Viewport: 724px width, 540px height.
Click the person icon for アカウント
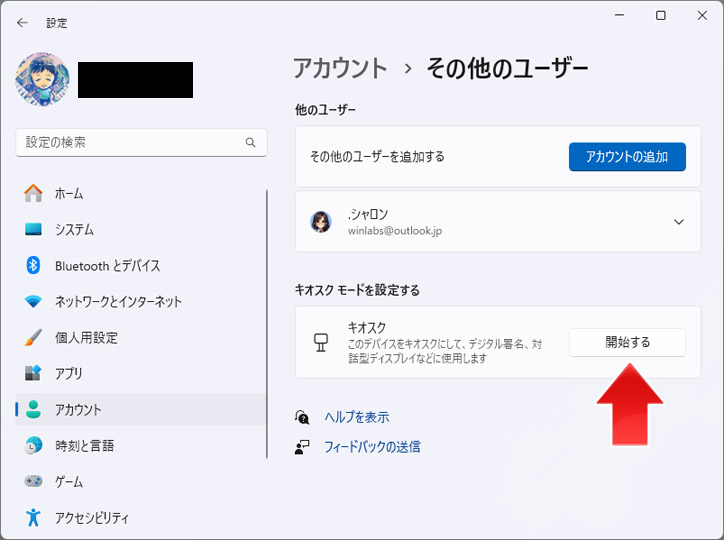point(33,409)
